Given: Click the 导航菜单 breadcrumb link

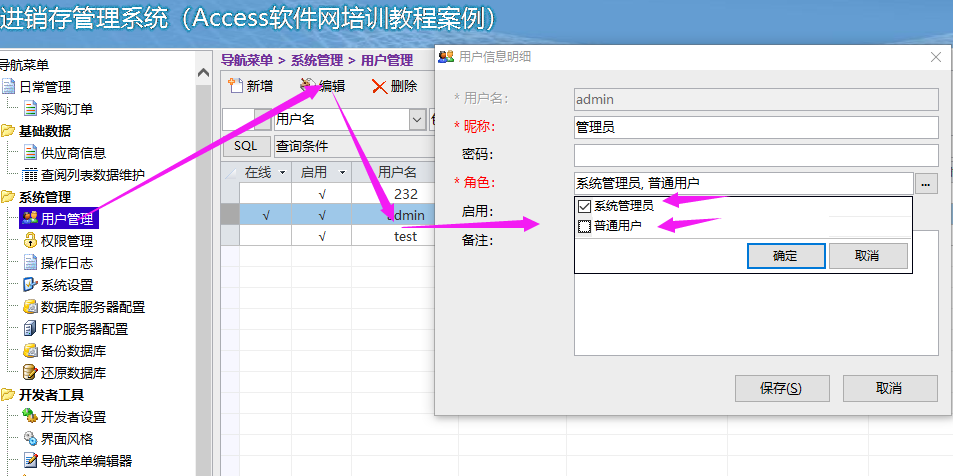Looking at the screenshot, I should tap(246, 60).
